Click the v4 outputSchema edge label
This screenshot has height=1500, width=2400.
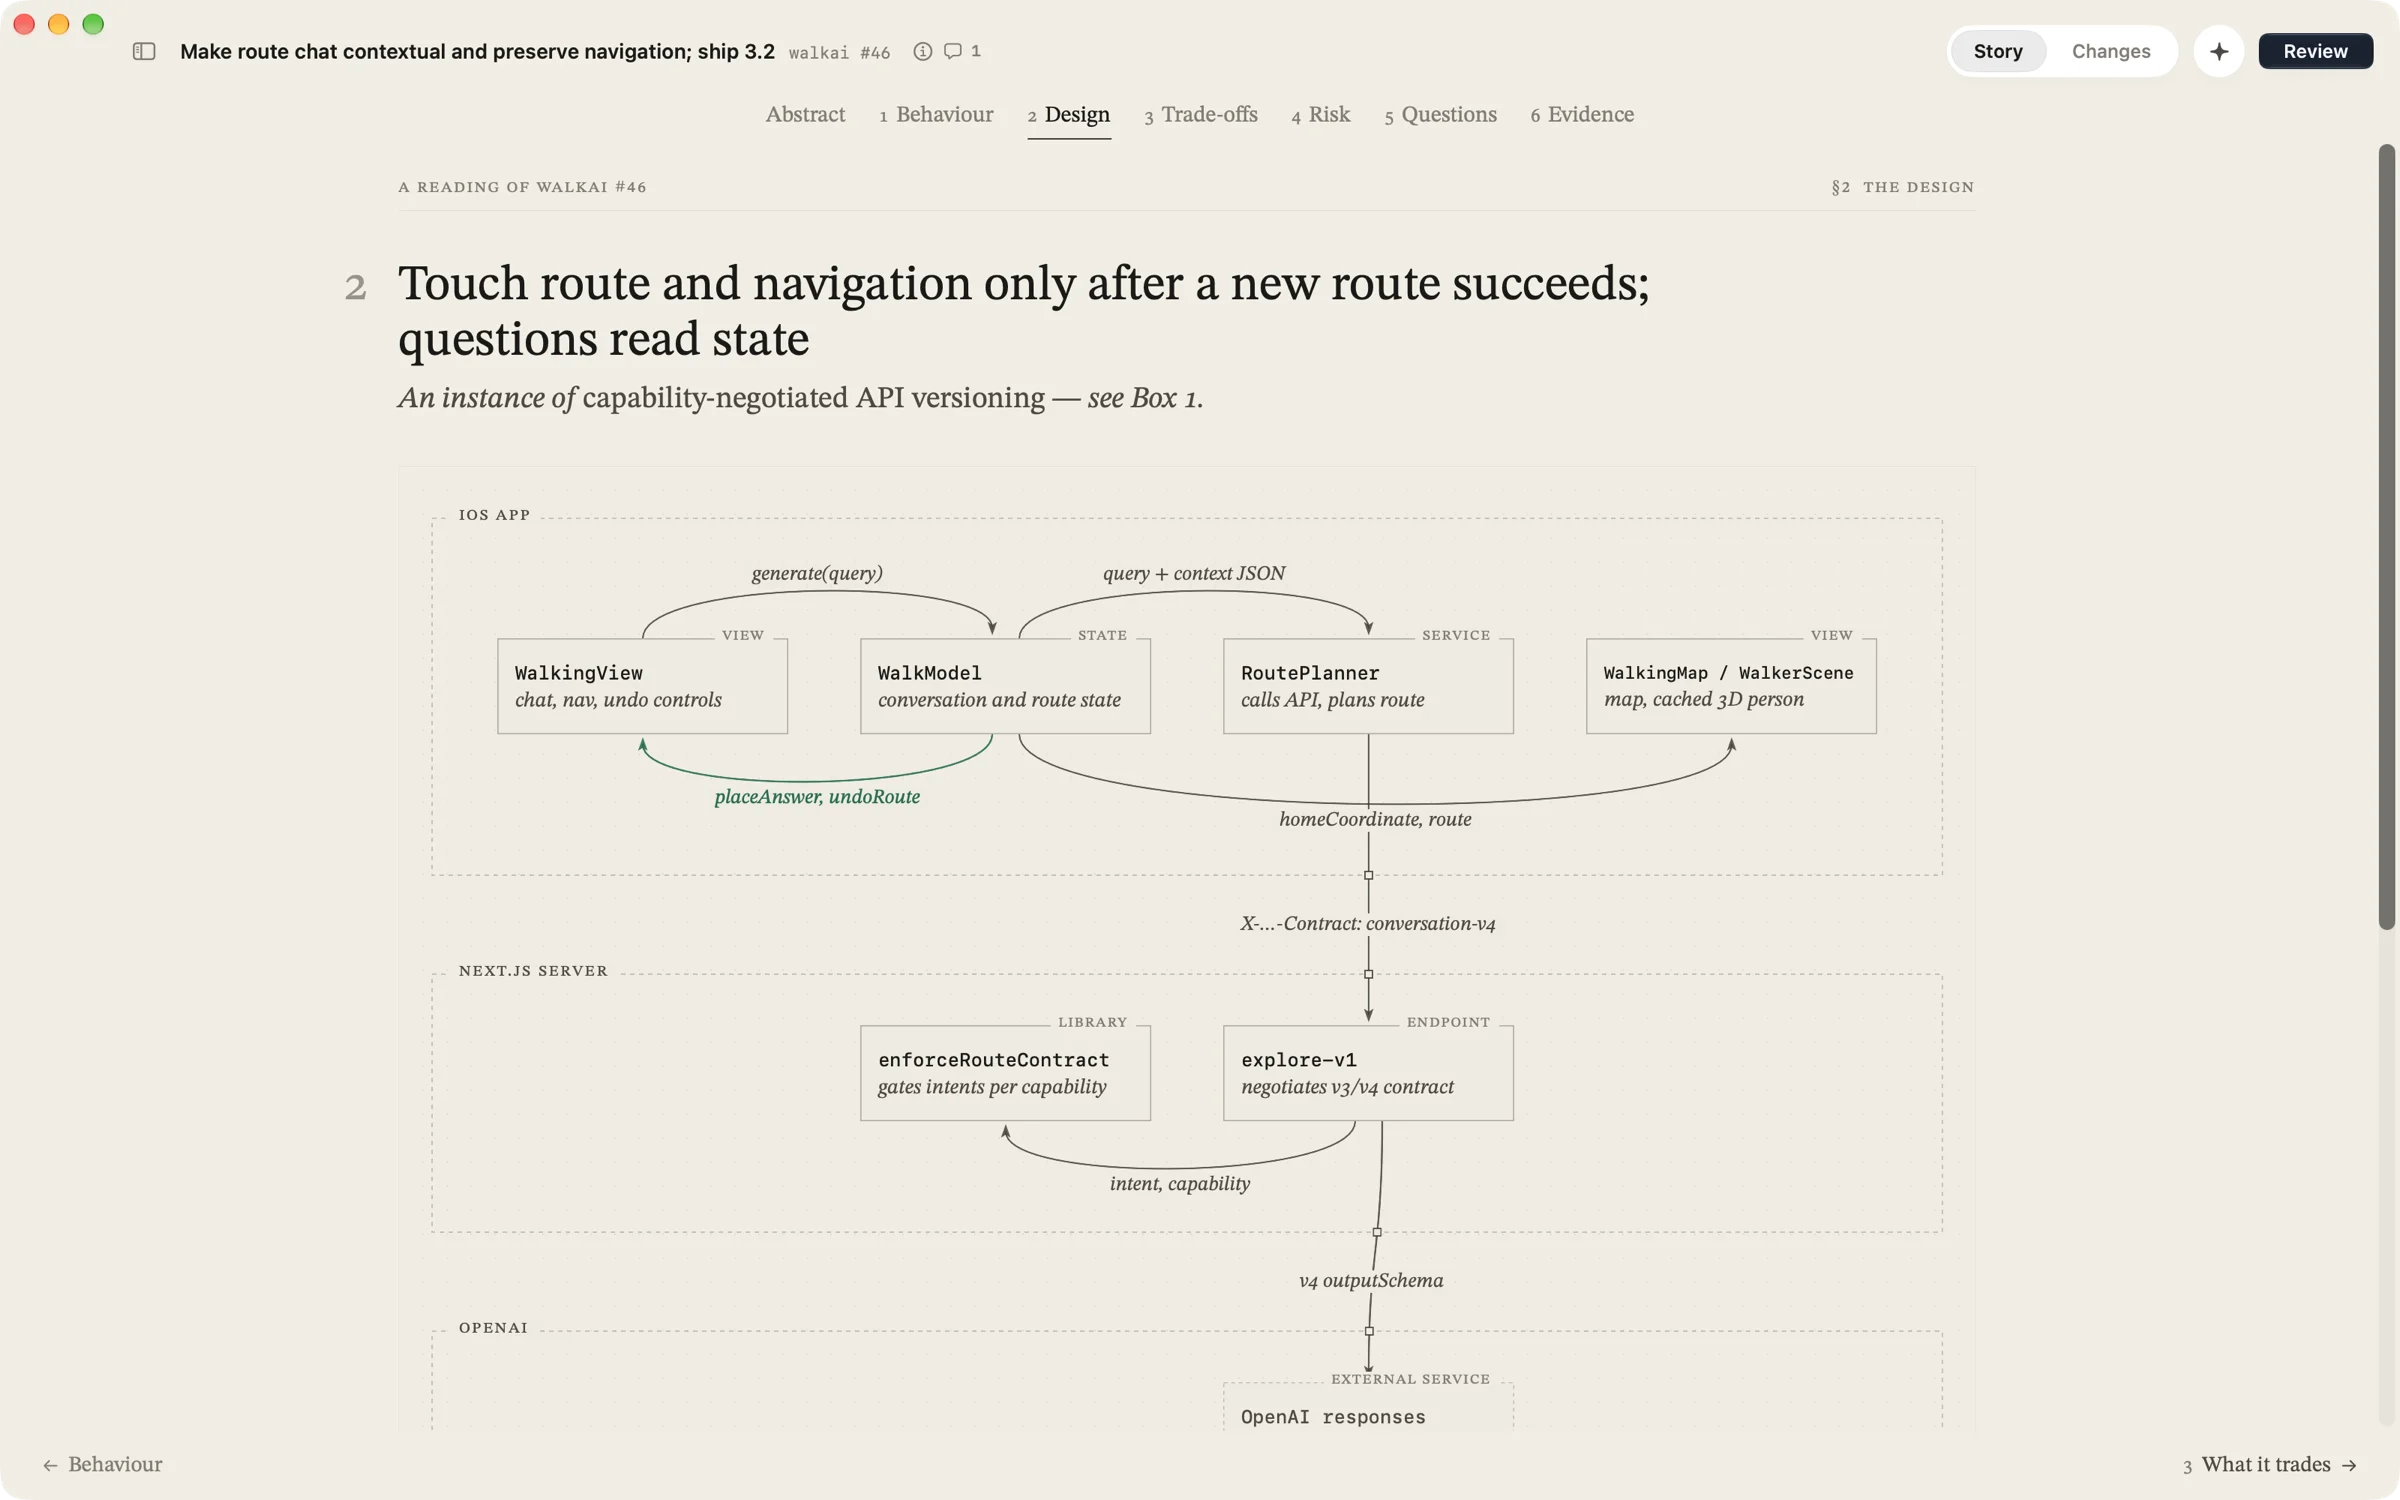click(x=1371, y=1281)
